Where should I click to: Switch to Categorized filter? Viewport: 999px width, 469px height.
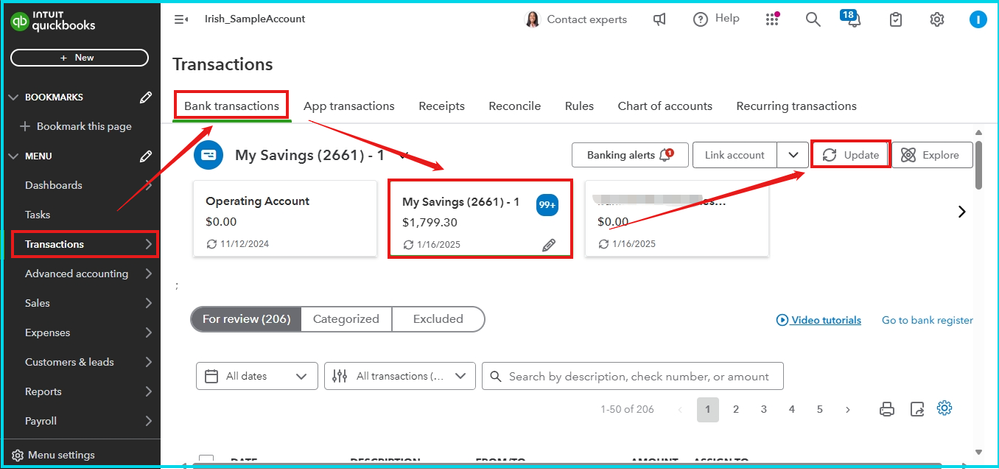(346, 319)
